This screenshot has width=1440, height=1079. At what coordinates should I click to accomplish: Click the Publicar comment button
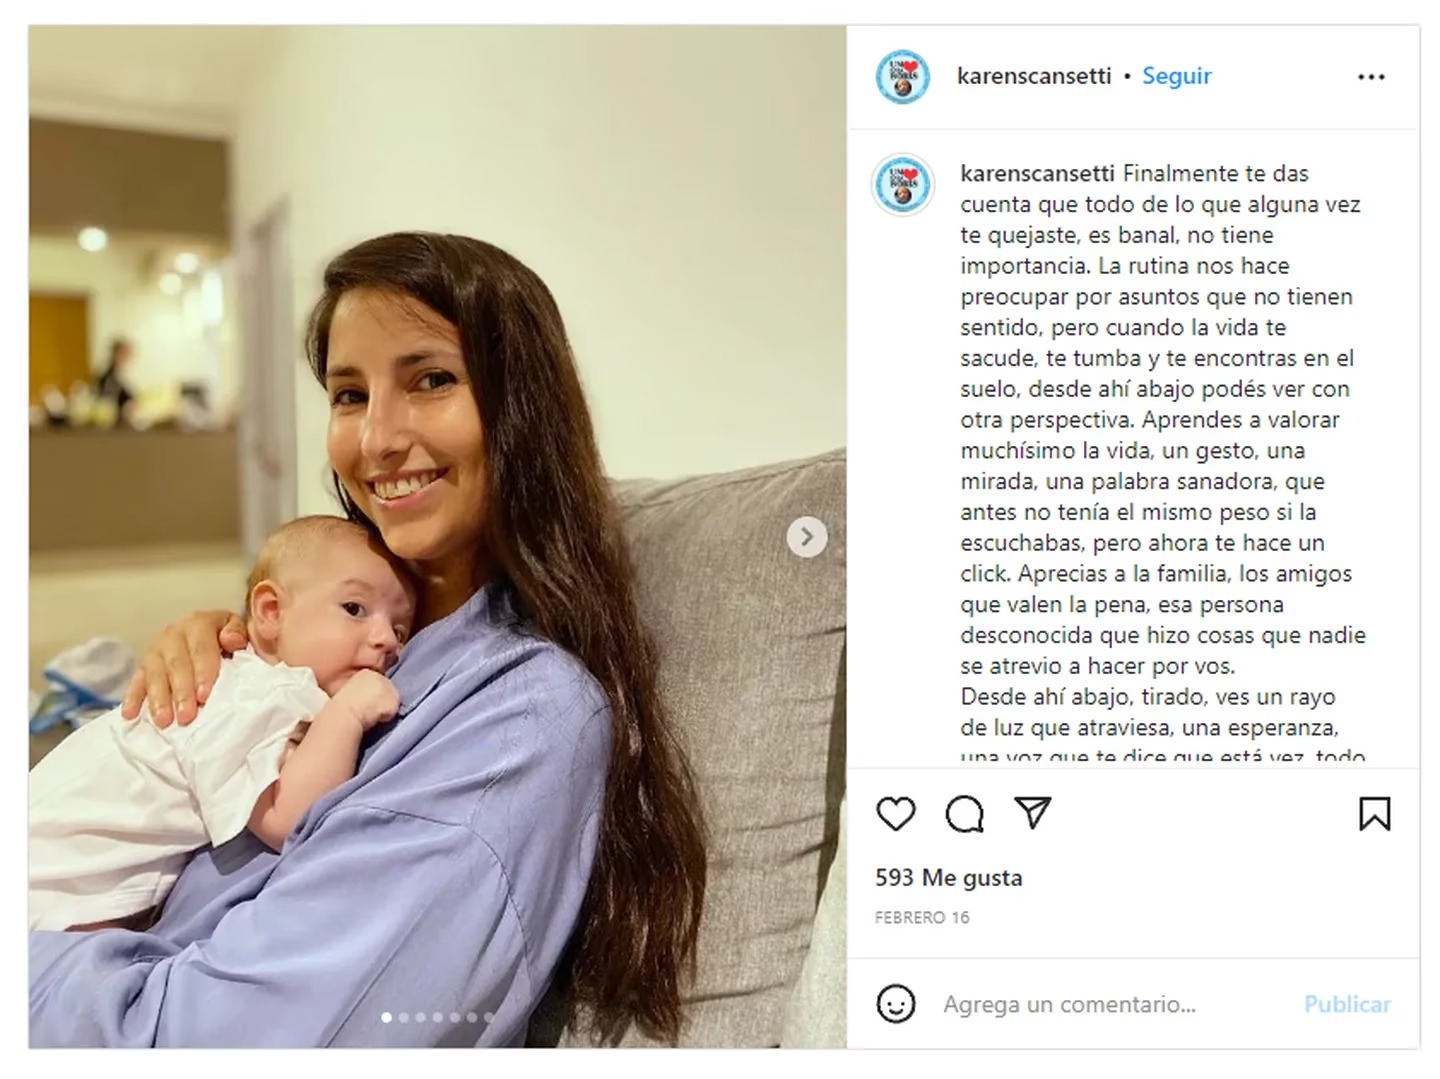(1347, 1004)
